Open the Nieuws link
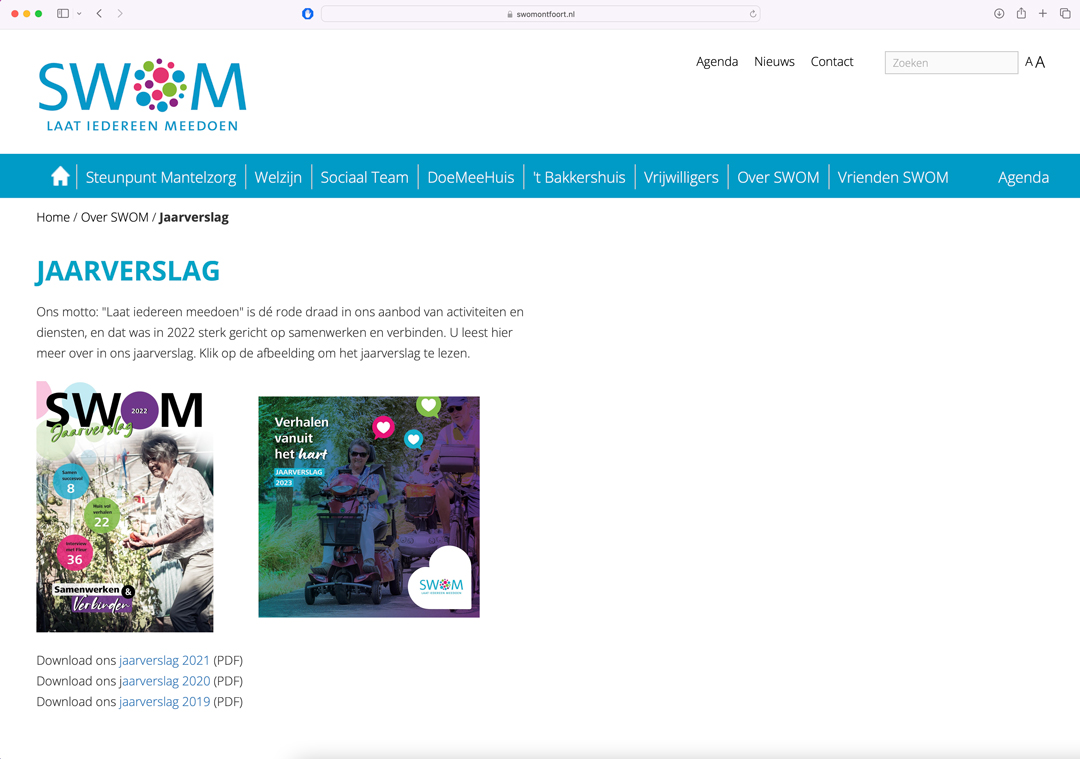This screenshot has width=1080, height=759. [x=774, y=62]
